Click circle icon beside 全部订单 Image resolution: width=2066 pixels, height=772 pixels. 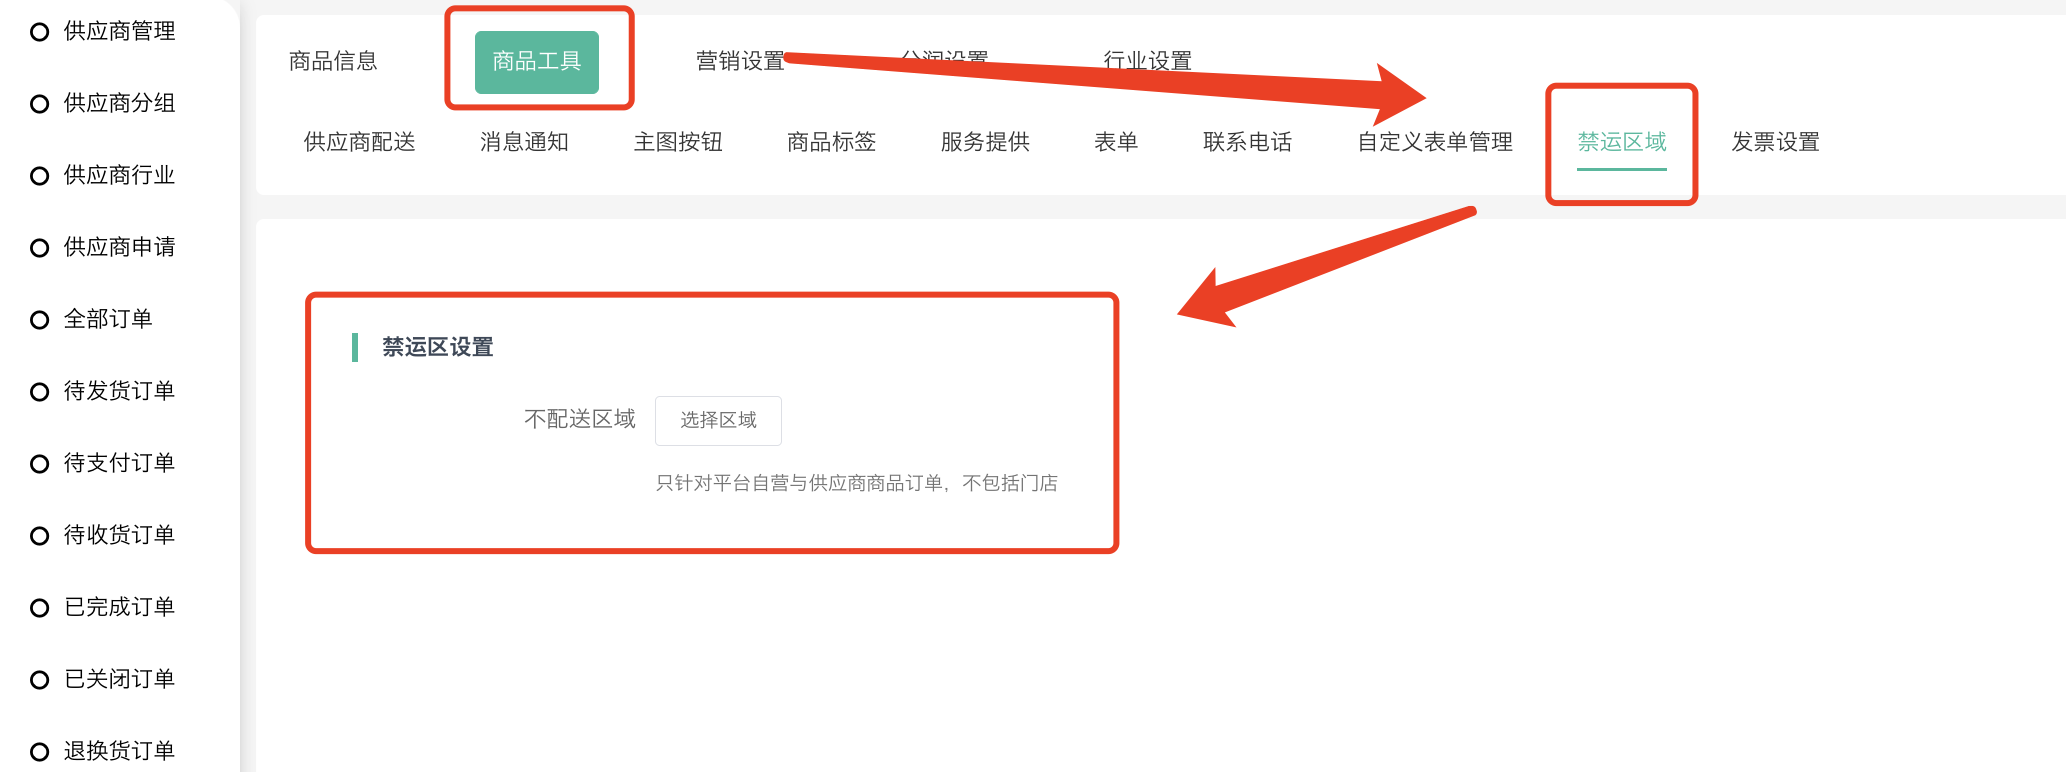(40, 320)
